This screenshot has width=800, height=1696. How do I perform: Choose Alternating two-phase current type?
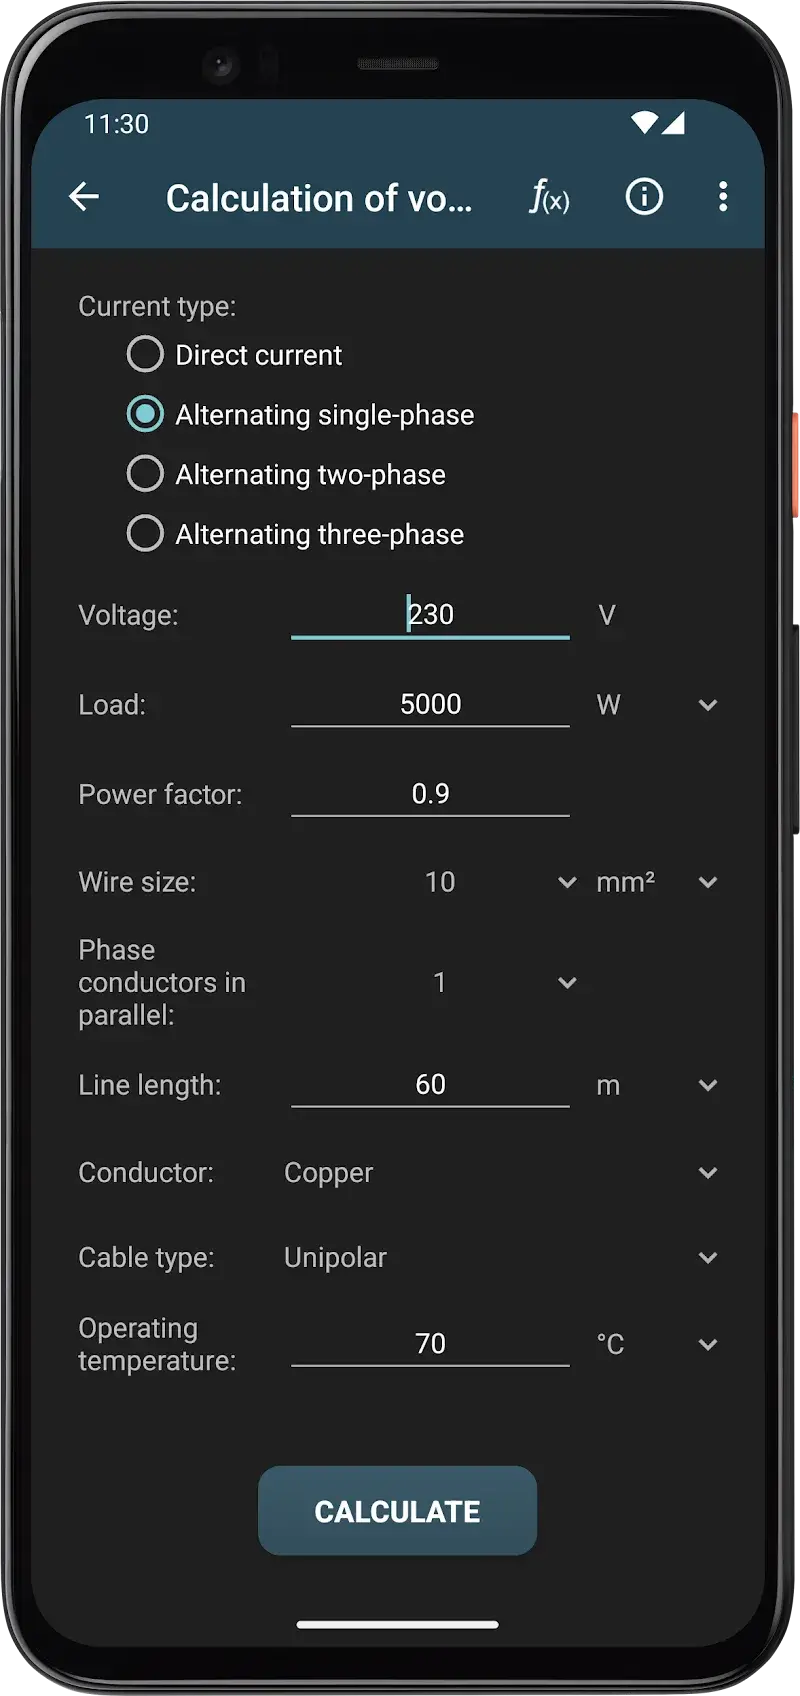[145, 473]
